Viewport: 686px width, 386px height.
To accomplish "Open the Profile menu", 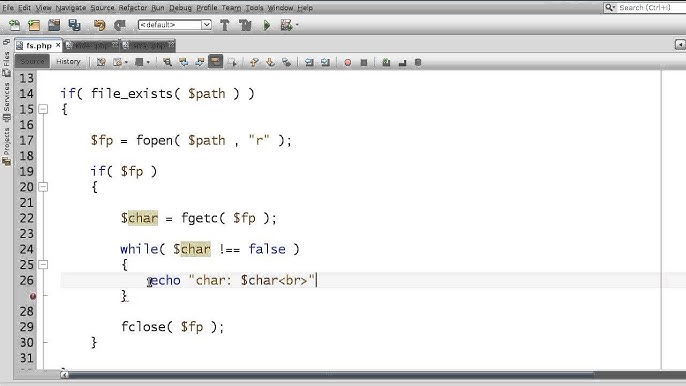I will click(207, 8).
